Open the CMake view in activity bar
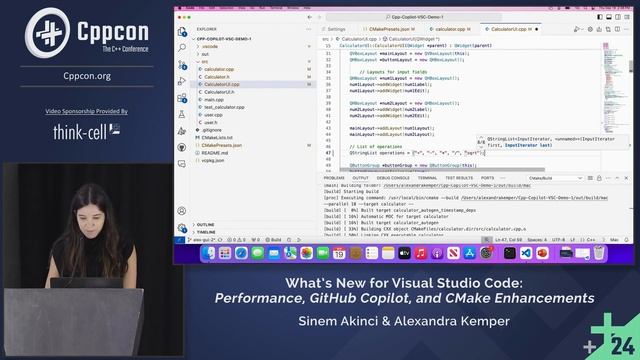The image size is (640, 360). tap(182, 131)
